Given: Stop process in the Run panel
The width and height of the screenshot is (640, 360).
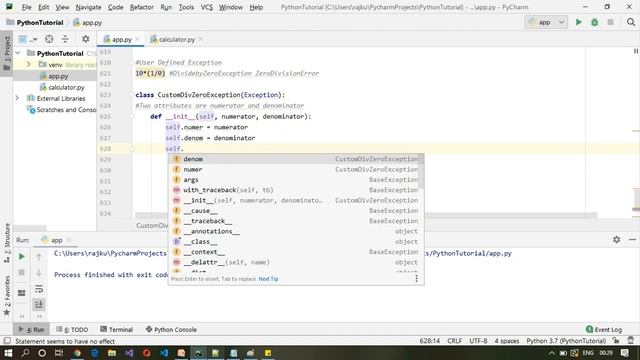Looking at the screenshot, I should tap(22, 273).
